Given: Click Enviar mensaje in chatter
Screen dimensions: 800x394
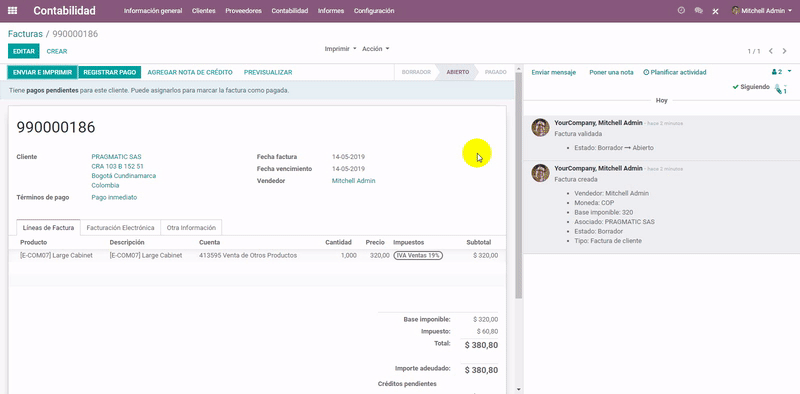Looking at the screenshot, I should click(x=554, y=72).
